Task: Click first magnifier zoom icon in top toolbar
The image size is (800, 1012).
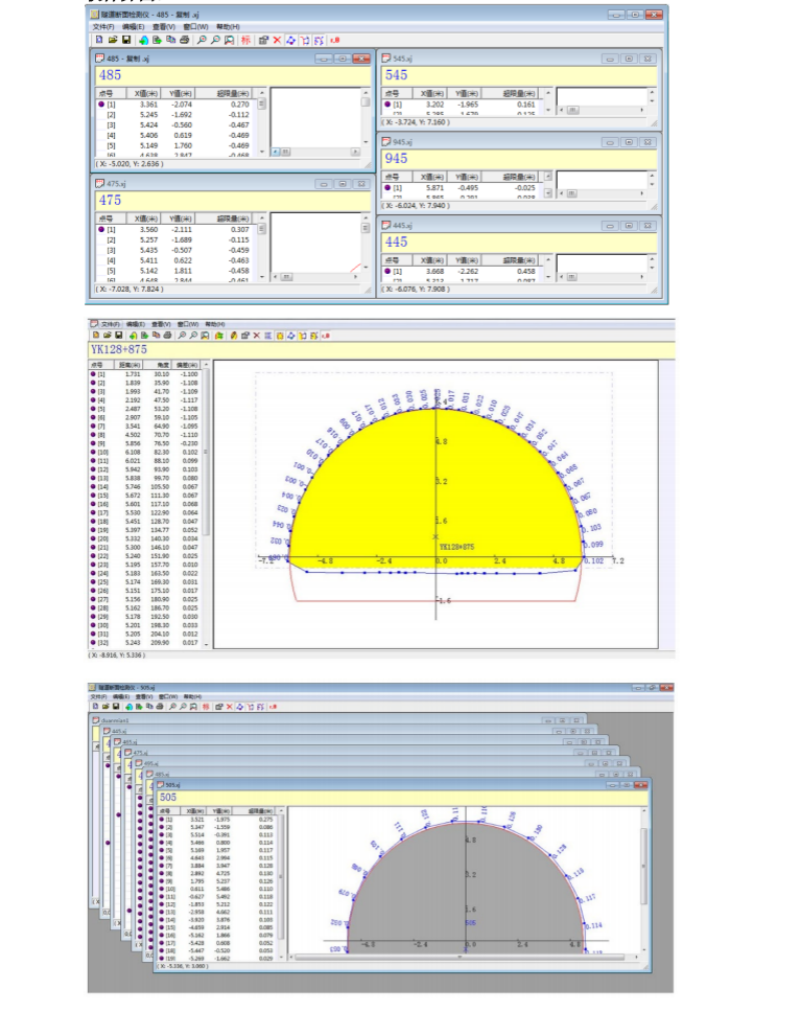Action: [202, 40]
